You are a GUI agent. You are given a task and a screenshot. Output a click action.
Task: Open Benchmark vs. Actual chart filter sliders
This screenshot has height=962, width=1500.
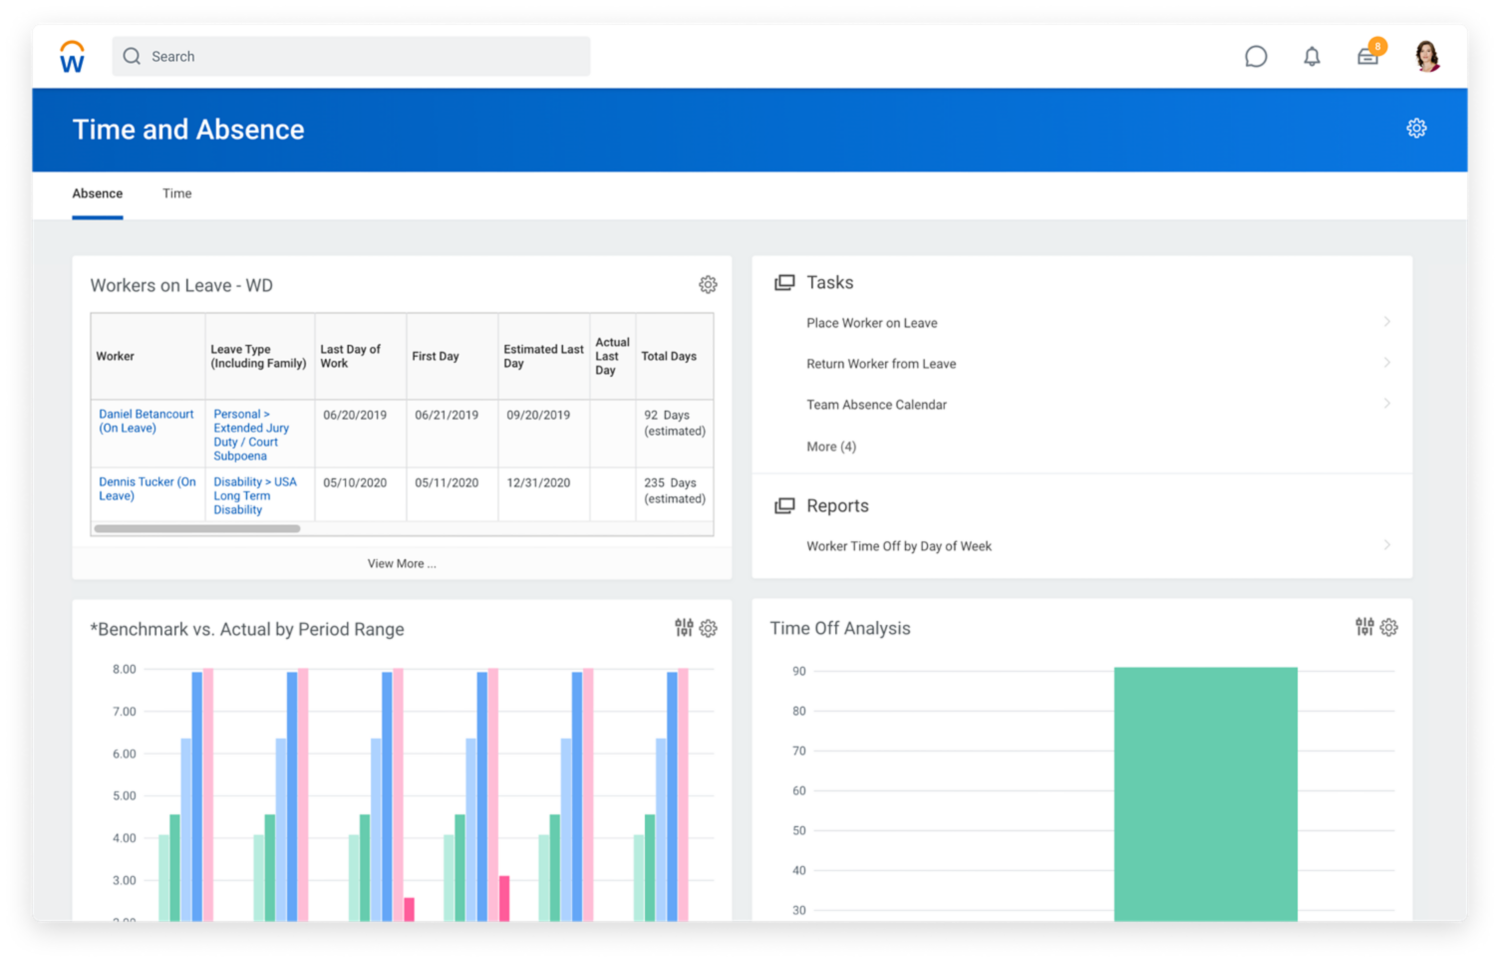click(x=684, y=628)
